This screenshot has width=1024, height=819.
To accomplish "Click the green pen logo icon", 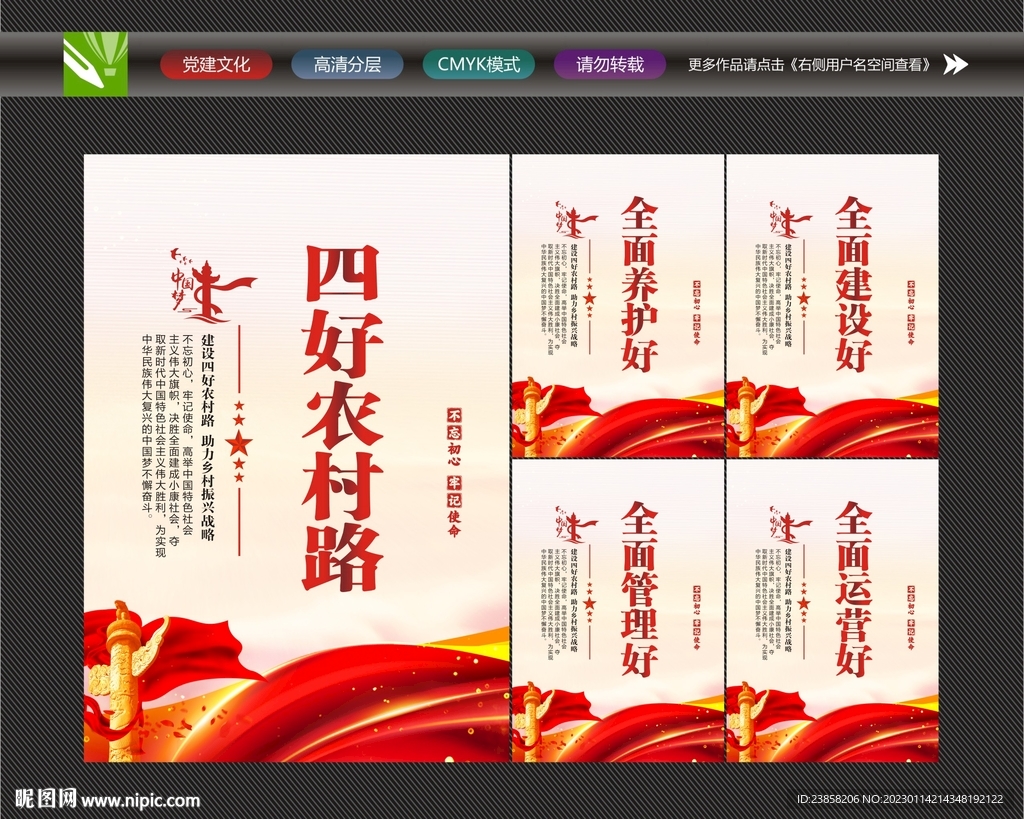I will (95, 64).
